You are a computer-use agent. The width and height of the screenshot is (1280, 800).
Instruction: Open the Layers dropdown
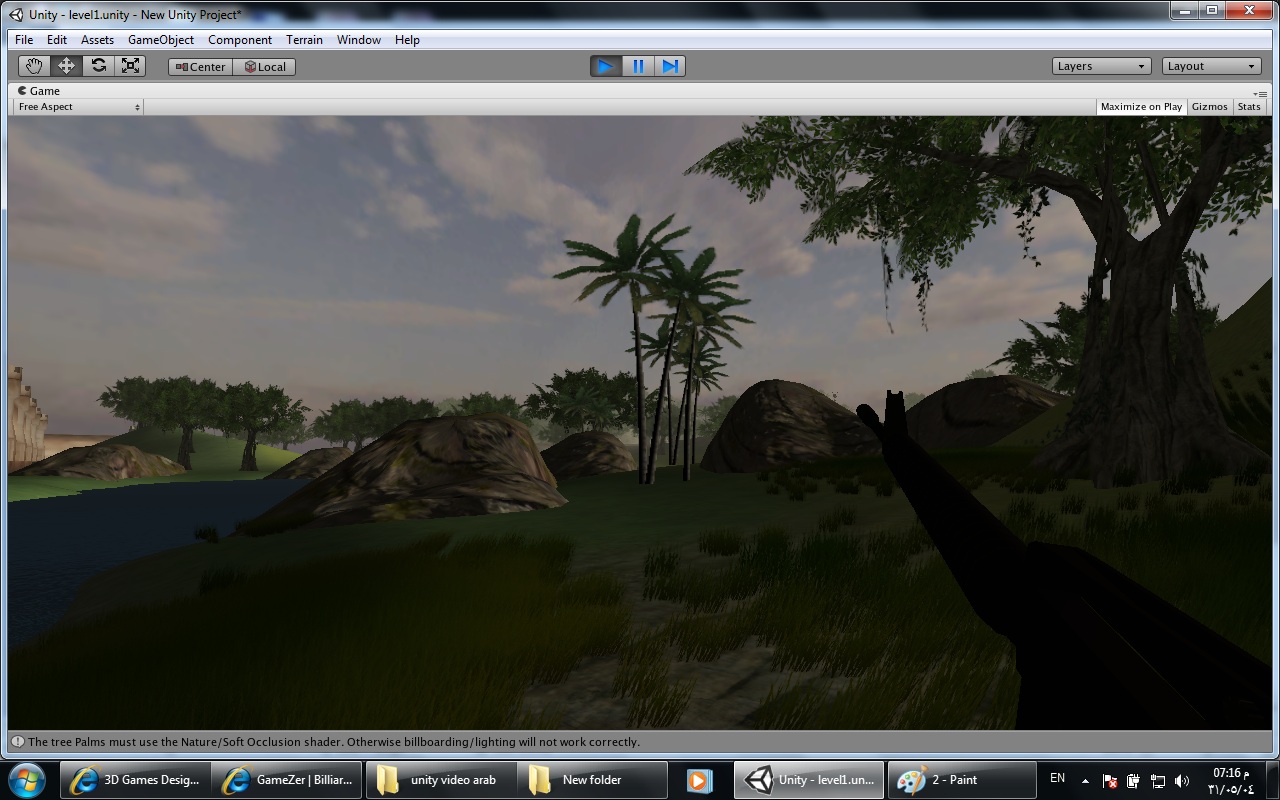(x=1102, y=66)
